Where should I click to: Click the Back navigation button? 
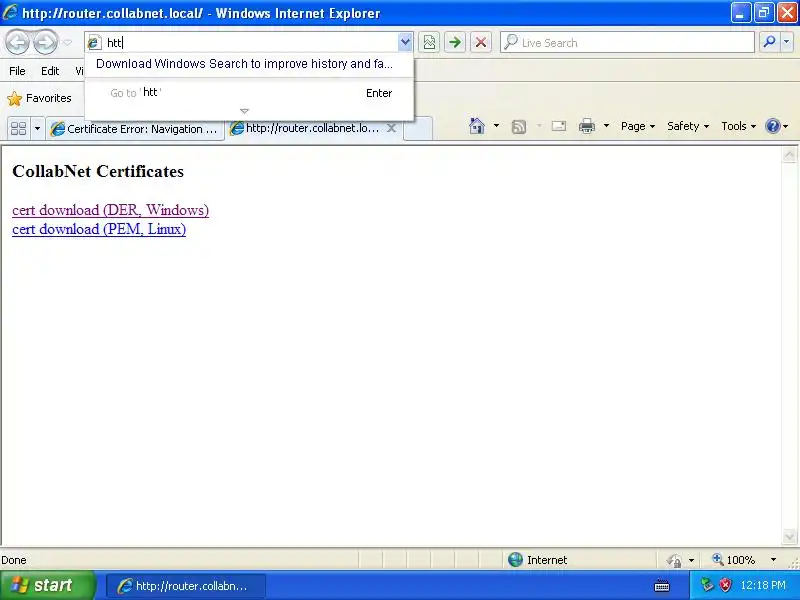coord(18,42)
